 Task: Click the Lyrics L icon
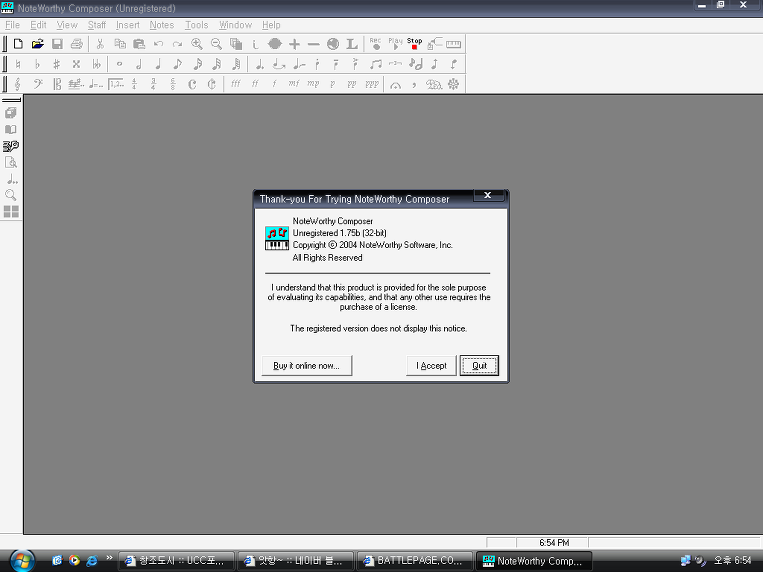(352, 44)
